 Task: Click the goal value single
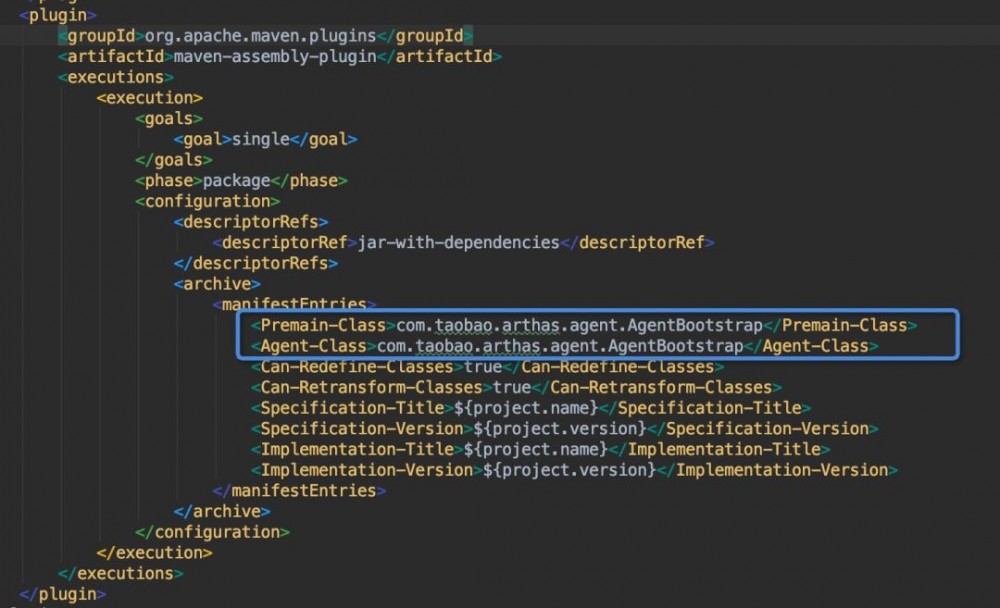(260, 139)
